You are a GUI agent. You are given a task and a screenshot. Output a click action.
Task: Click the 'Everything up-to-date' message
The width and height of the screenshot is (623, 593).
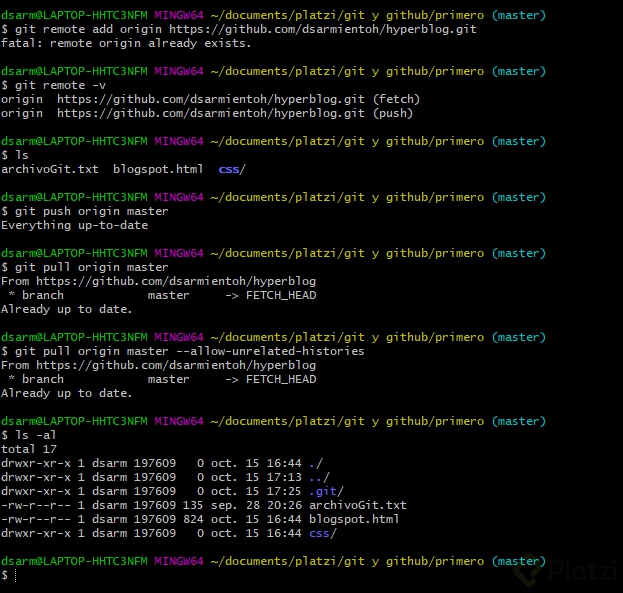75,225
